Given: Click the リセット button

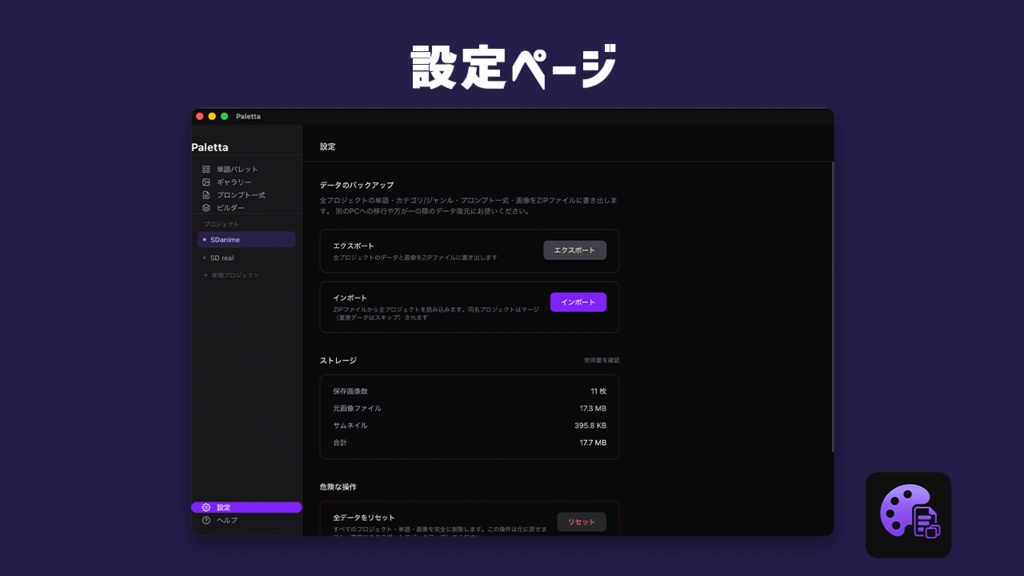Looking at the screenshot, I should pos(581,522).
